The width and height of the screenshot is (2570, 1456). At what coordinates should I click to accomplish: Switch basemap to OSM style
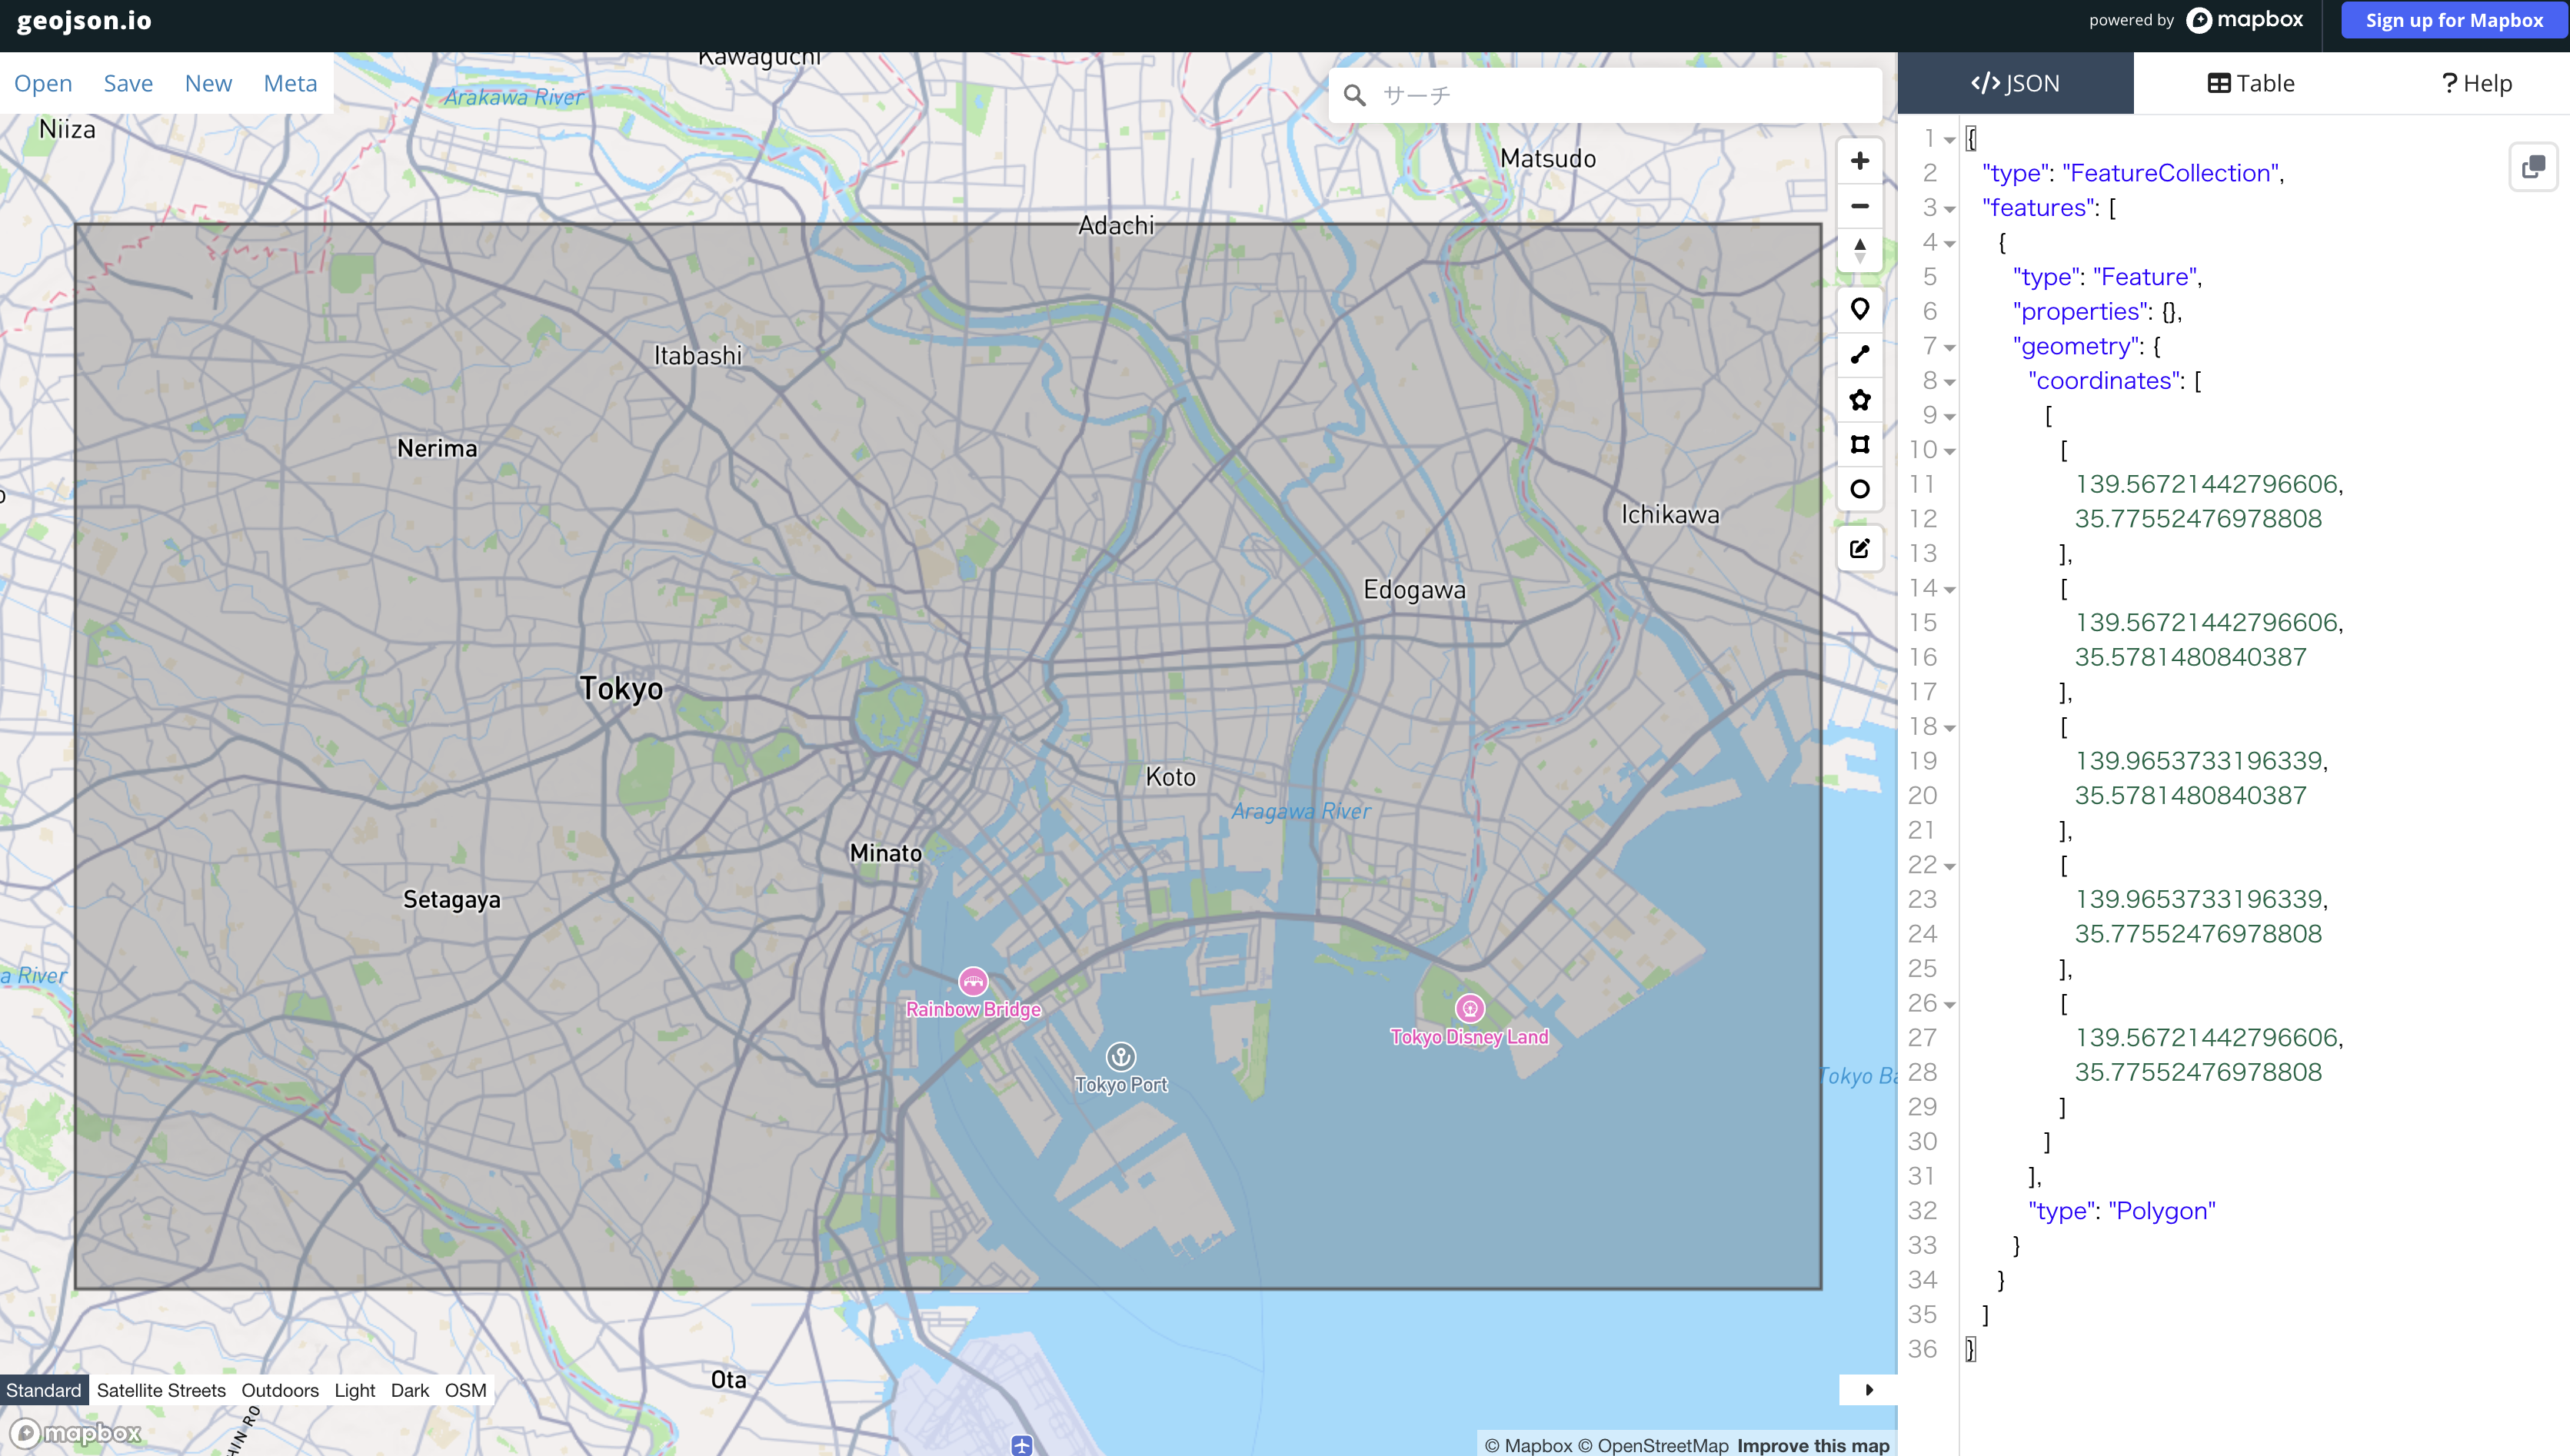pos(465,1390)
